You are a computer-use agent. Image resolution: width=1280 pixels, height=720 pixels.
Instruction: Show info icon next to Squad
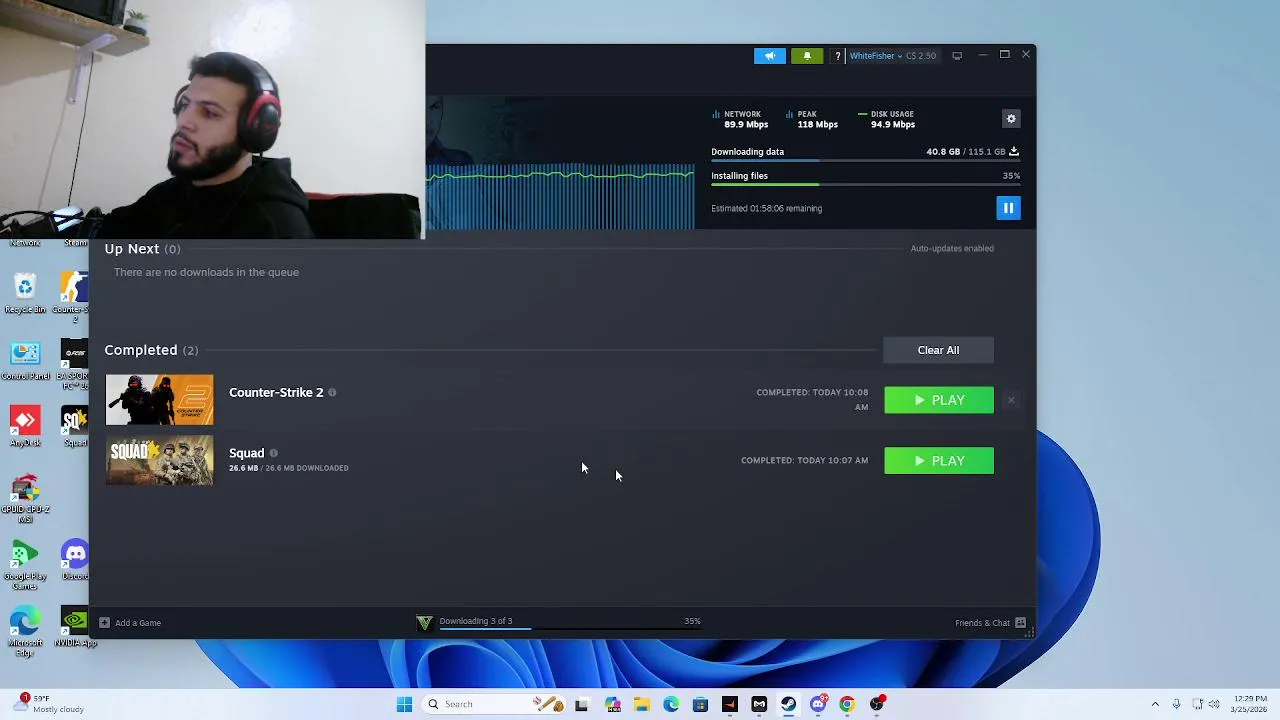[x=273, y=453]
